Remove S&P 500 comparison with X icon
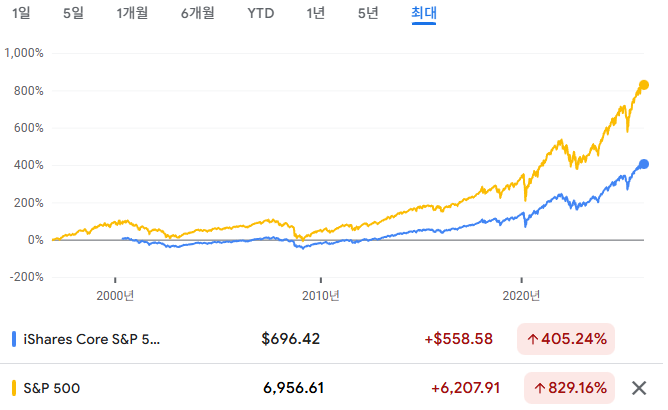 640,387
